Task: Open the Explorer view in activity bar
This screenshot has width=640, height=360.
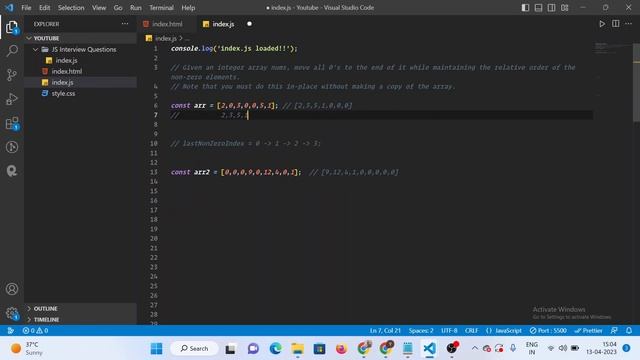Action: point(12,28)
